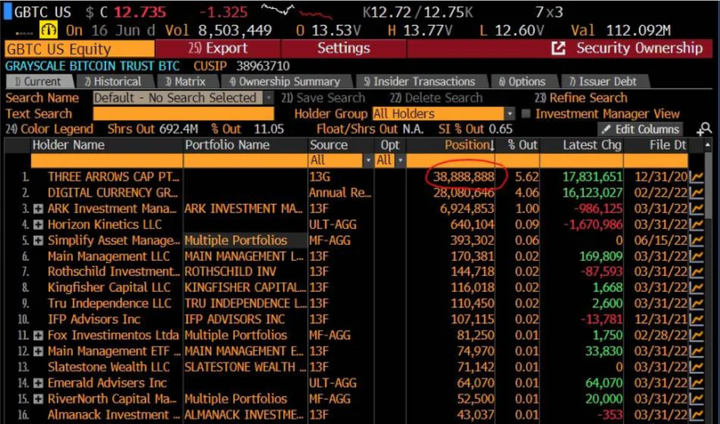Open chart icon for Emerald Advisers row
The height and width of the screenshot is (424, 720).
(697, 383)
